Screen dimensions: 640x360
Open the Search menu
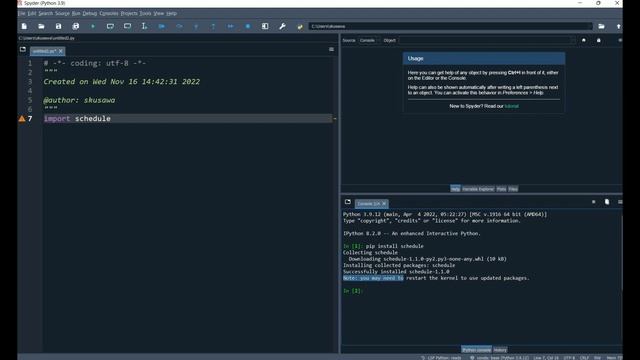[x=46, y=13]
